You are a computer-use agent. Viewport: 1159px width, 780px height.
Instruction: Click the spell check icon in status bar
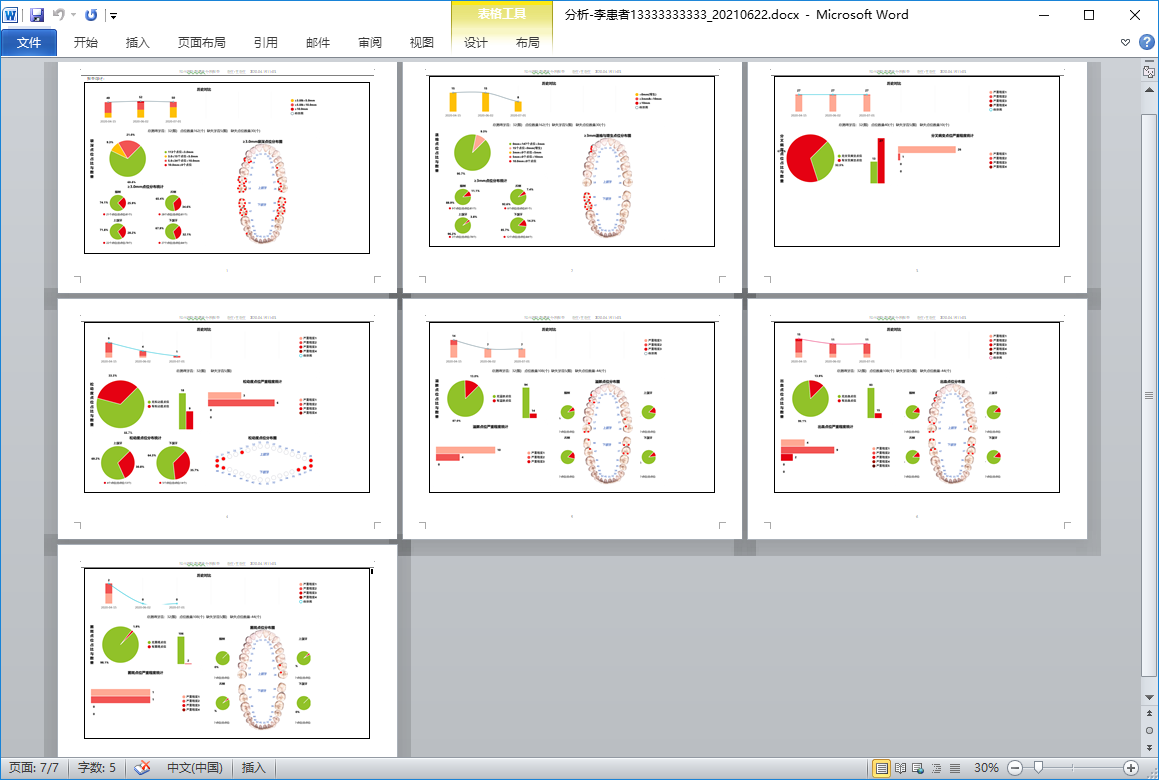[x=142, y=768]
